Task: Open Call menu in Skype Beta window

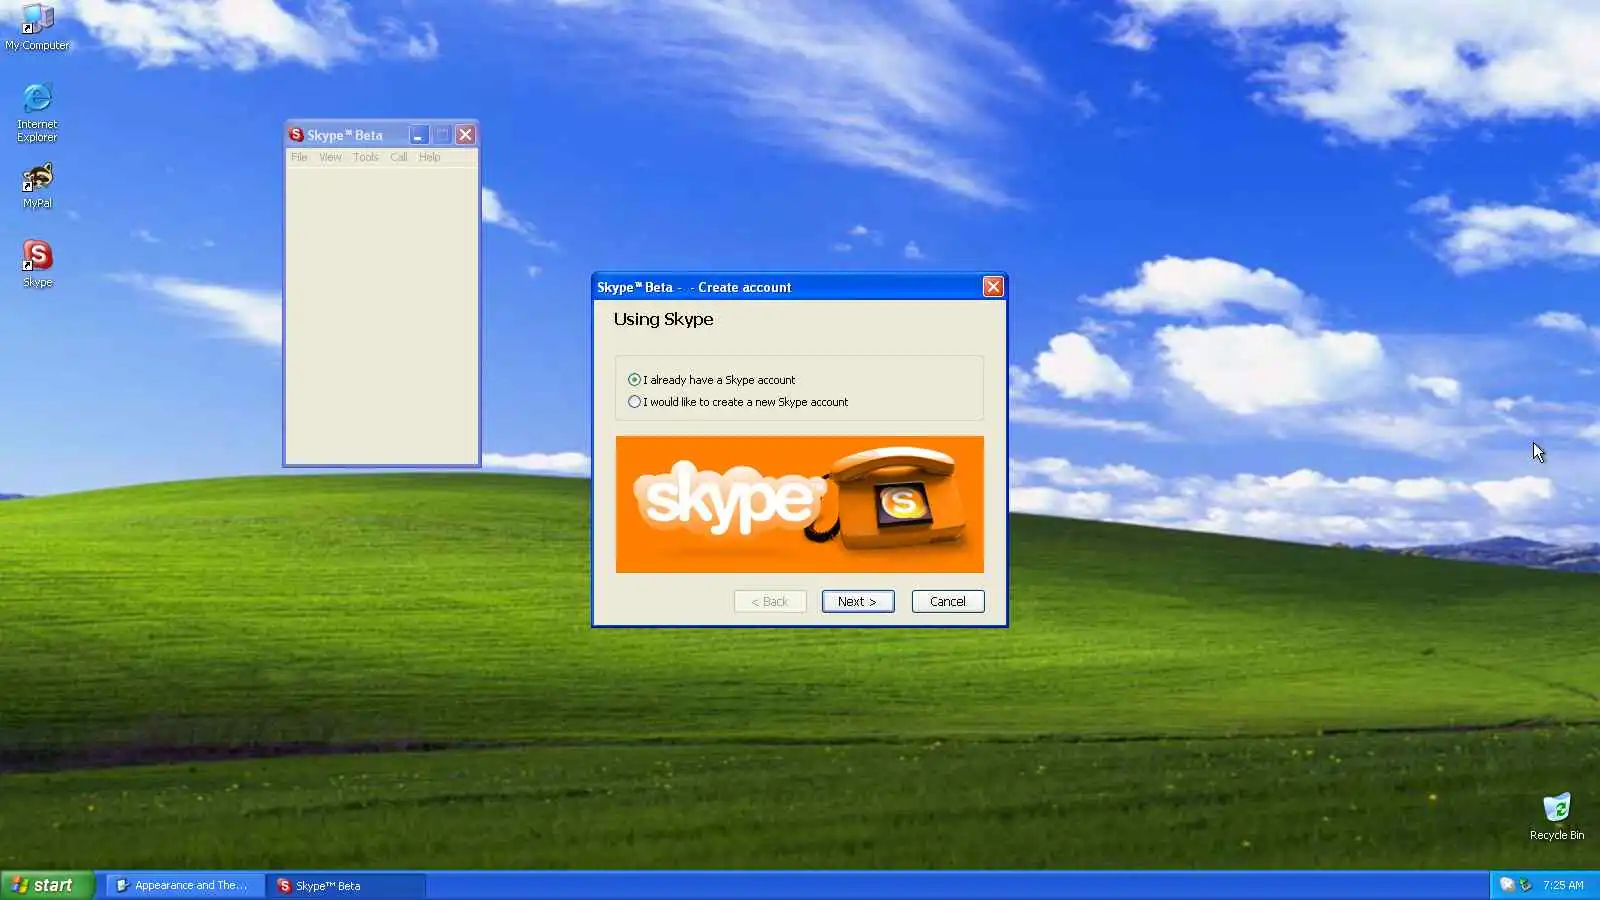Action: click(x=398, y=157)
